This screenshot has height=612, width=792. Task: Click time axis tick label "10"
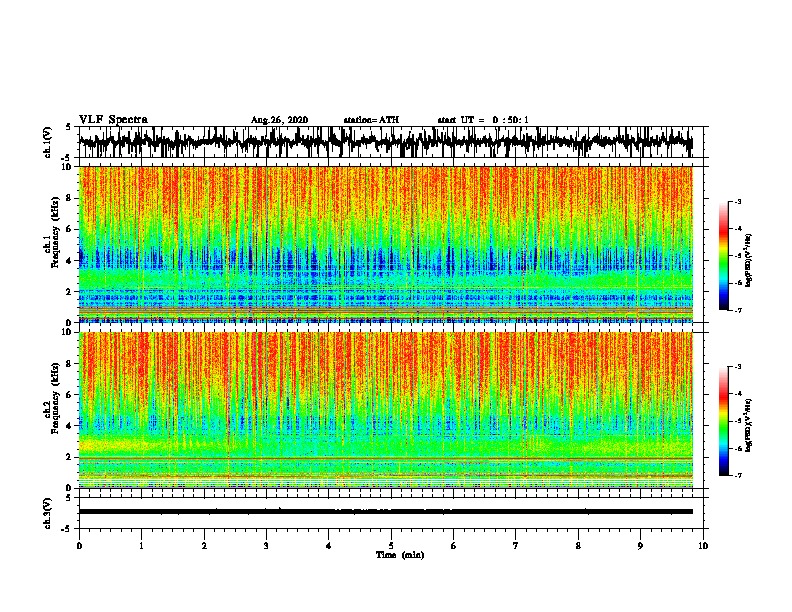[x=703, y=546]
